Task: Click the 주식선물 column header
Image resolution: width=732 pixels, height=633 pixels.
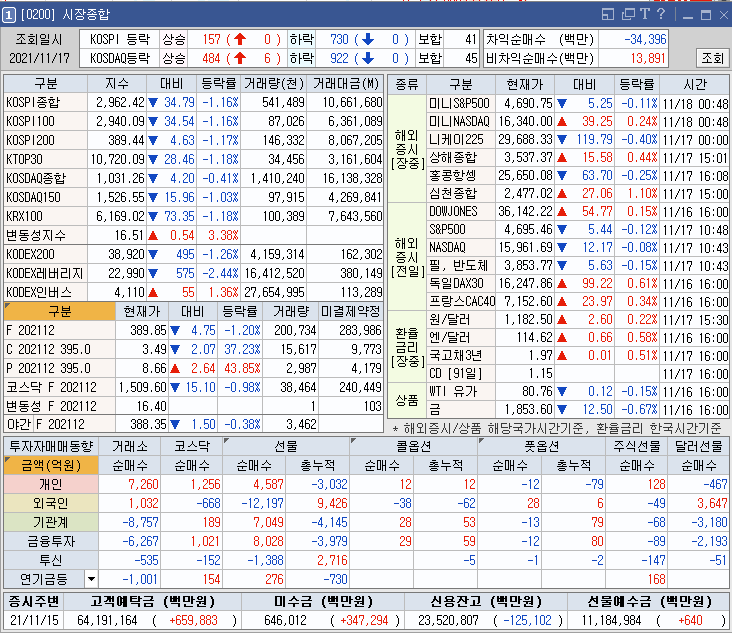Action: click(636, 446)
